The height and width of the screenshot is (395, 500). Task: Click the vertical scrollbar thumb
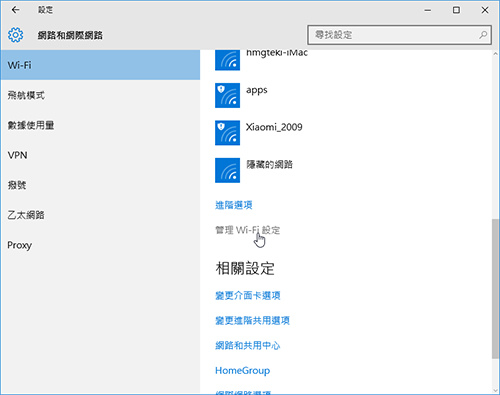click(x=495, y=289)
